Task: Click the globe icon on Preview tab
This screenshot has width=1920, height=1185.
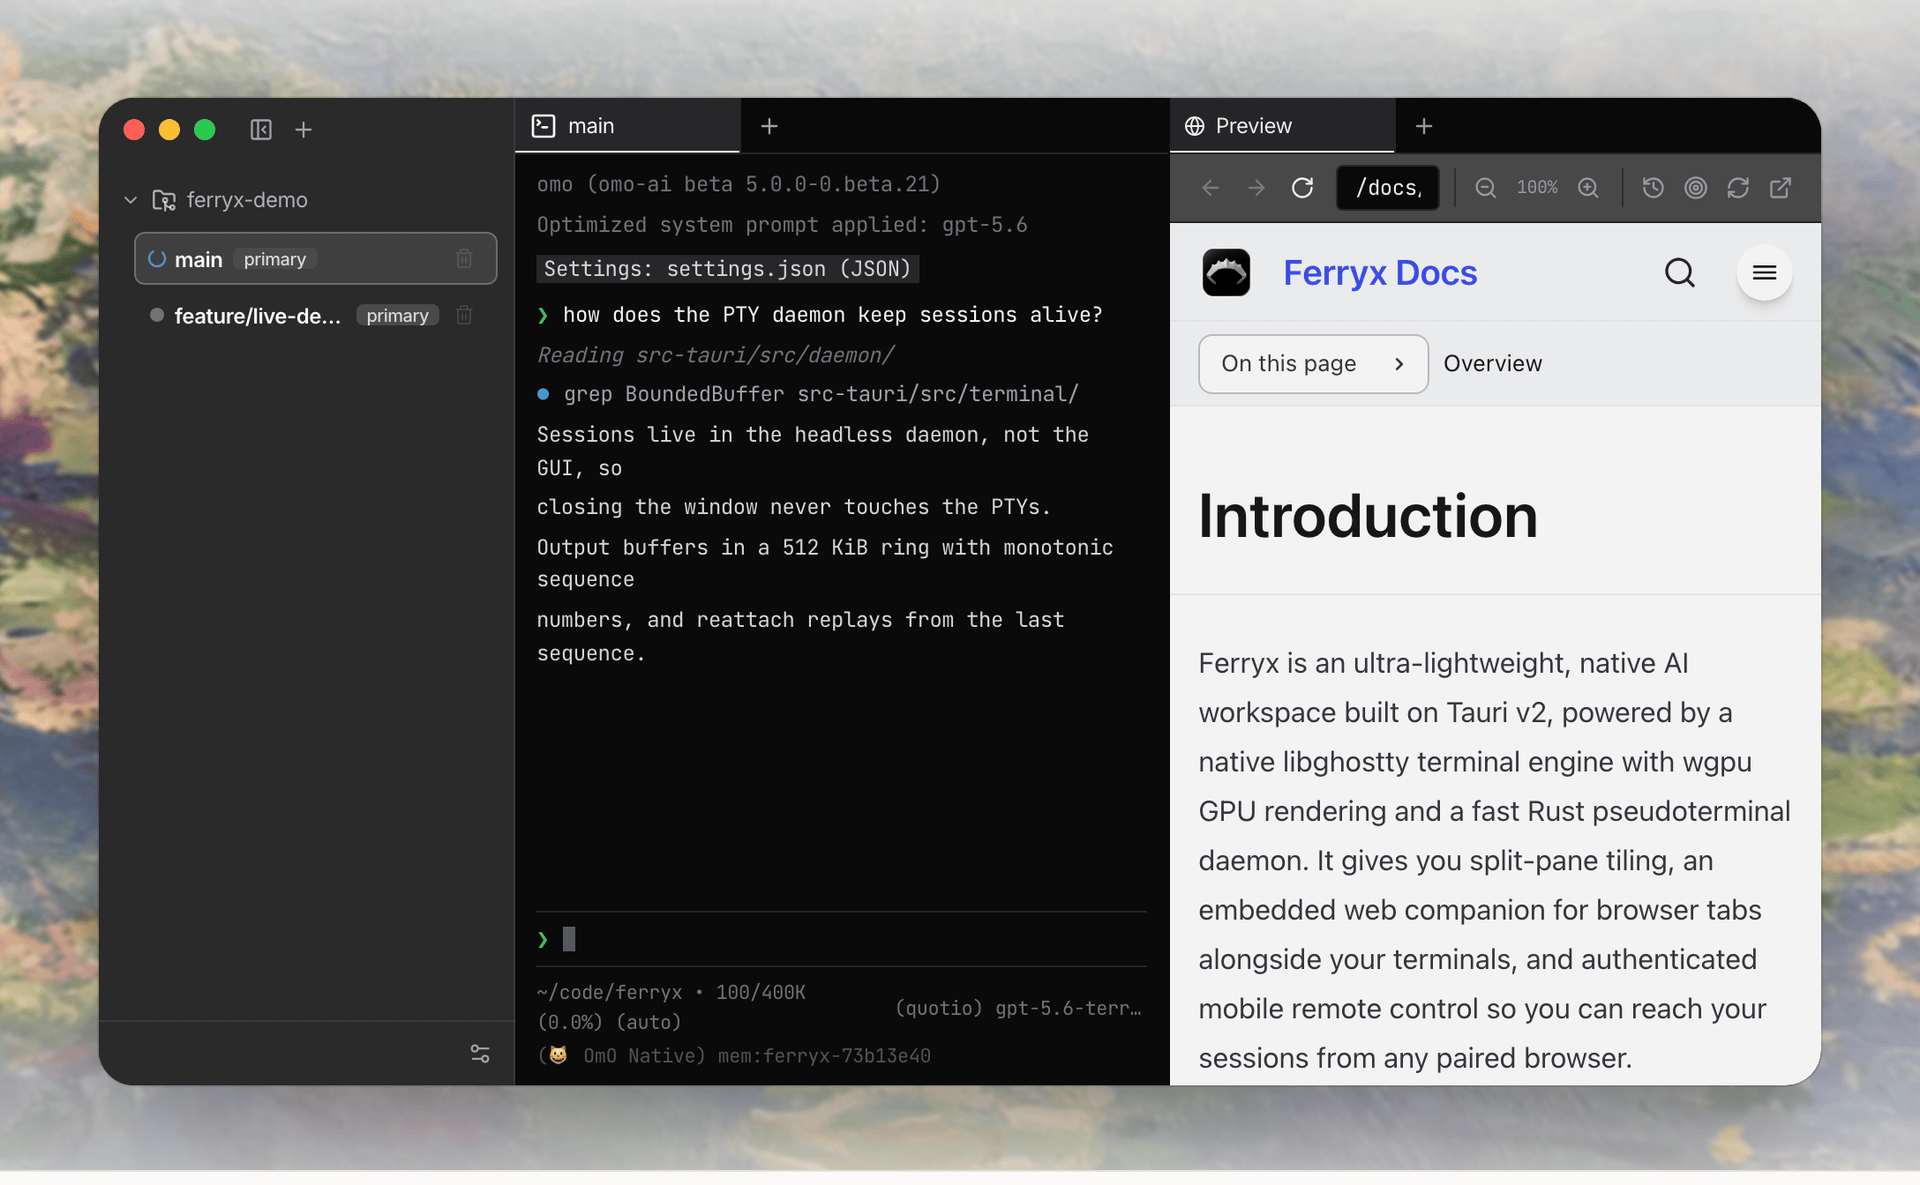Action: 1194,126
